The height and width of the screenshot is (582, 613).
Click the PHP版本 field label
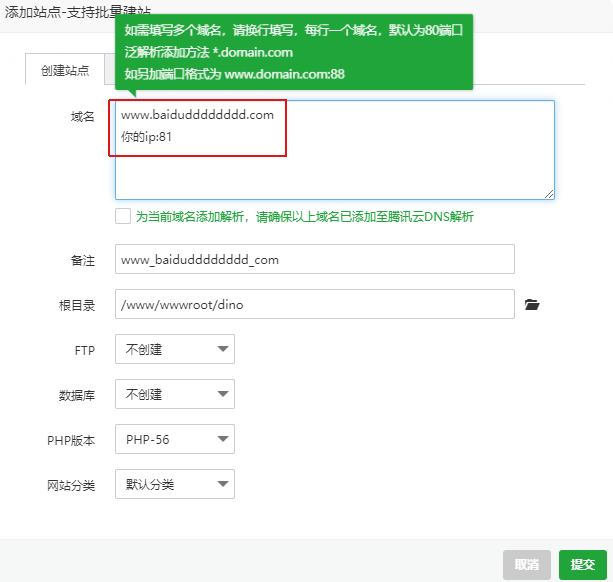(x=71, y=441)
